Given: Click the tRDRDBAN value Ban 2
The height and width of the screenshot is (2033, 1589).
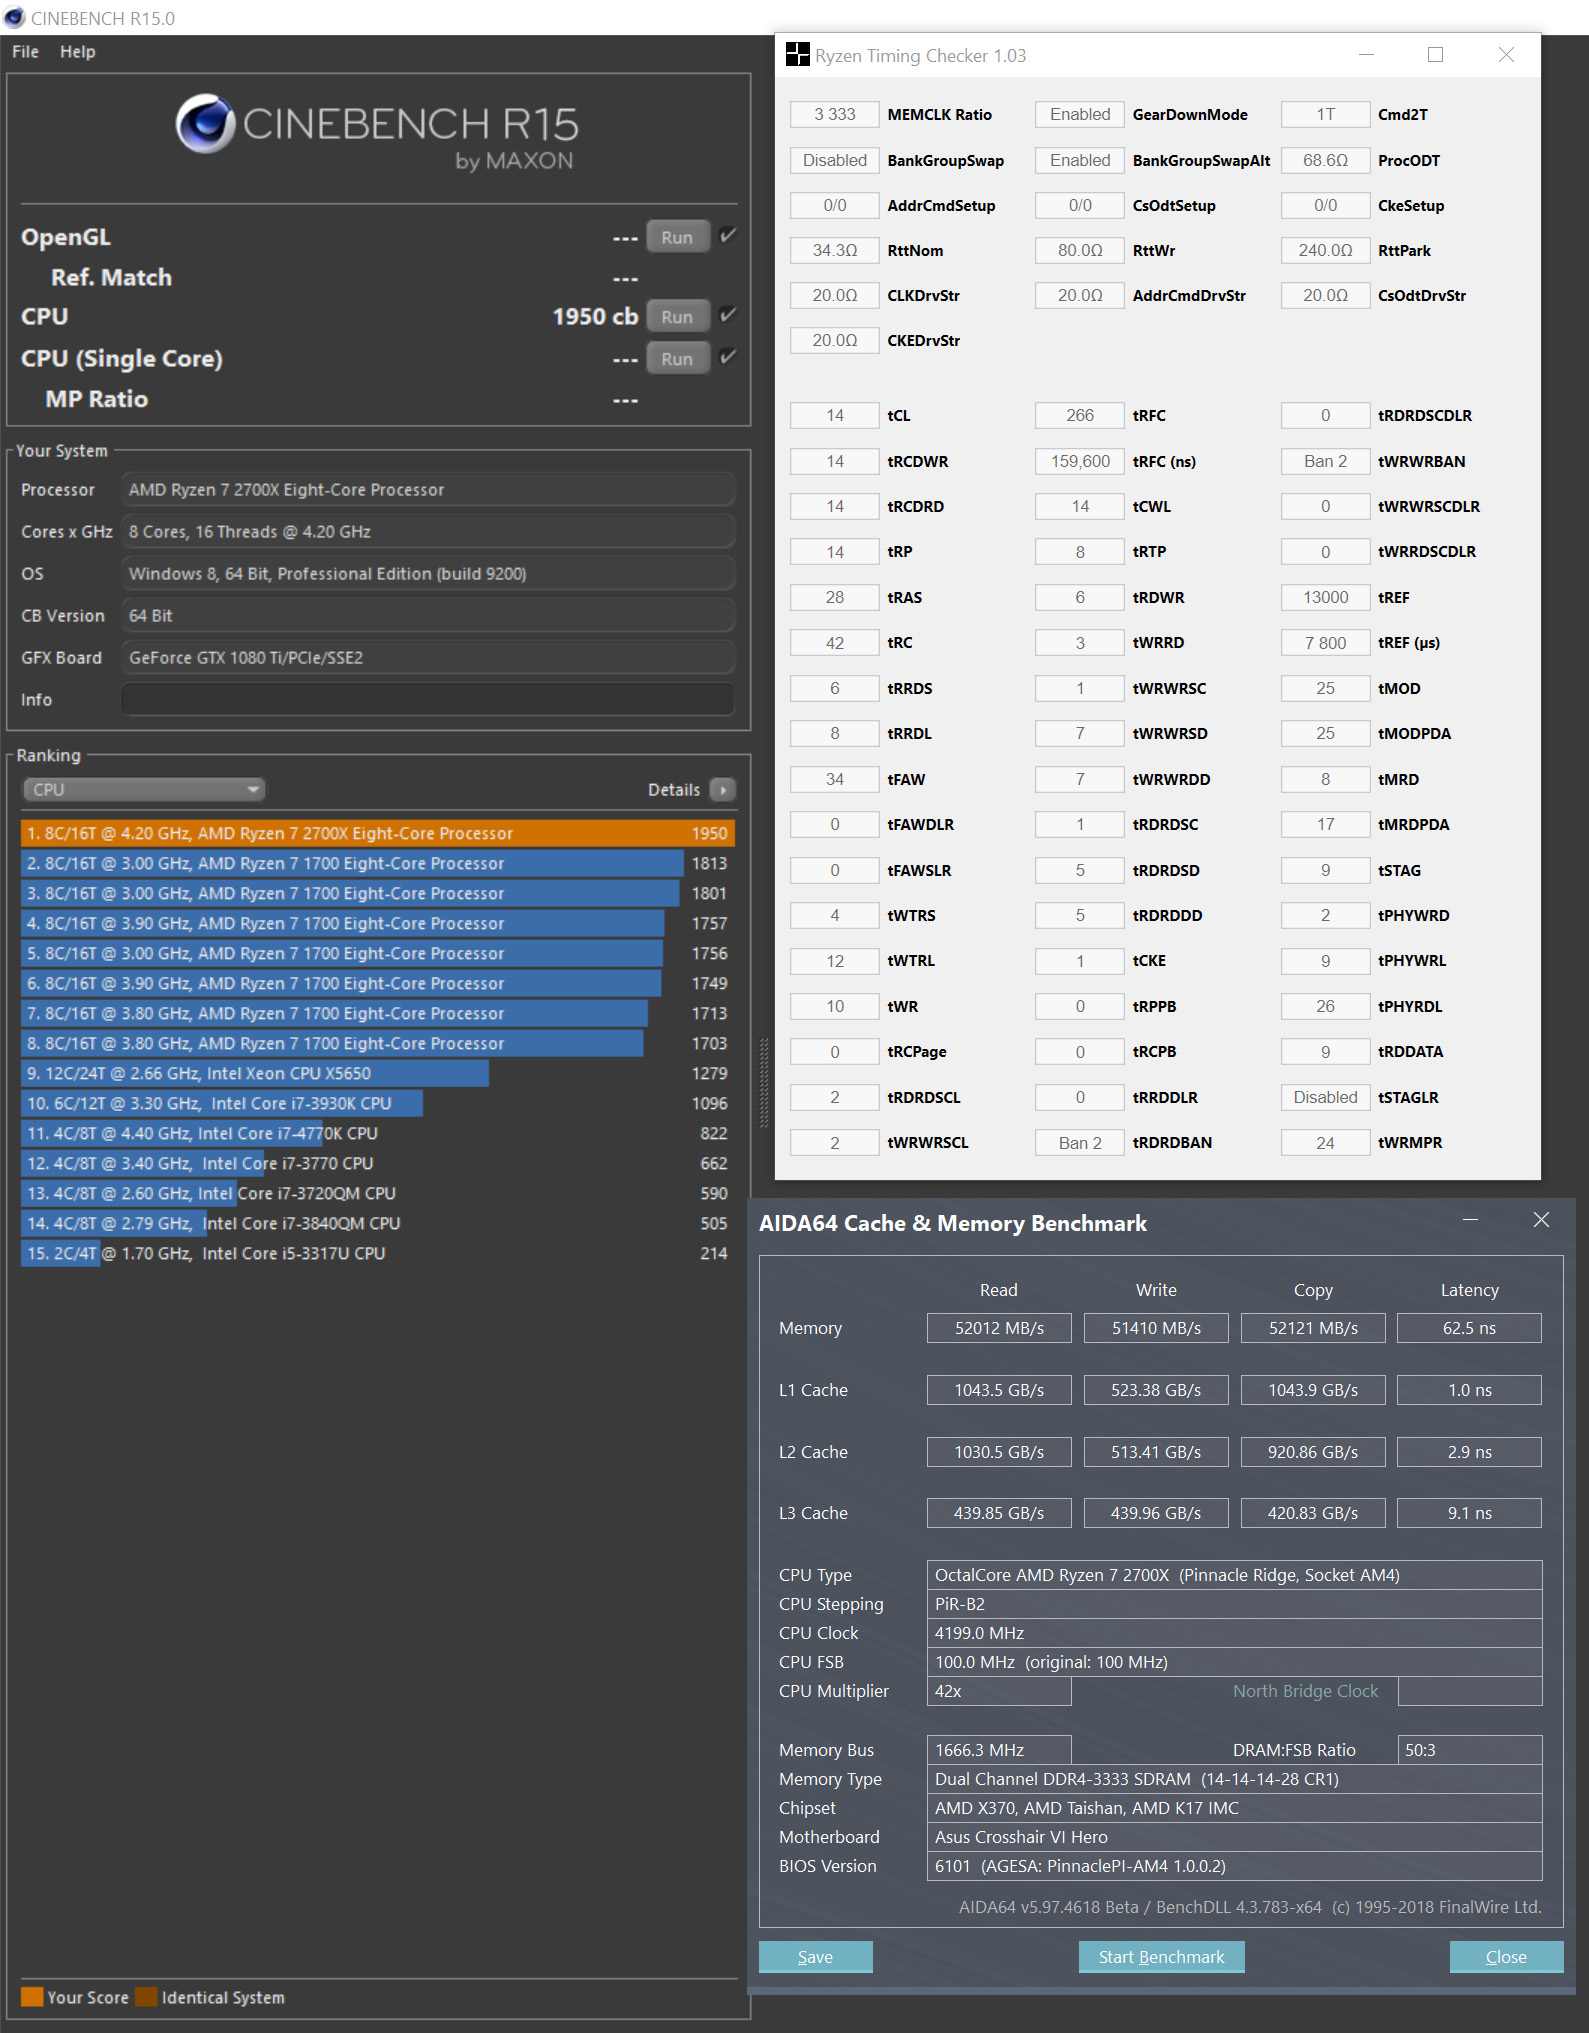Looking at the screenshot, I should [x=1079, y=1143].
